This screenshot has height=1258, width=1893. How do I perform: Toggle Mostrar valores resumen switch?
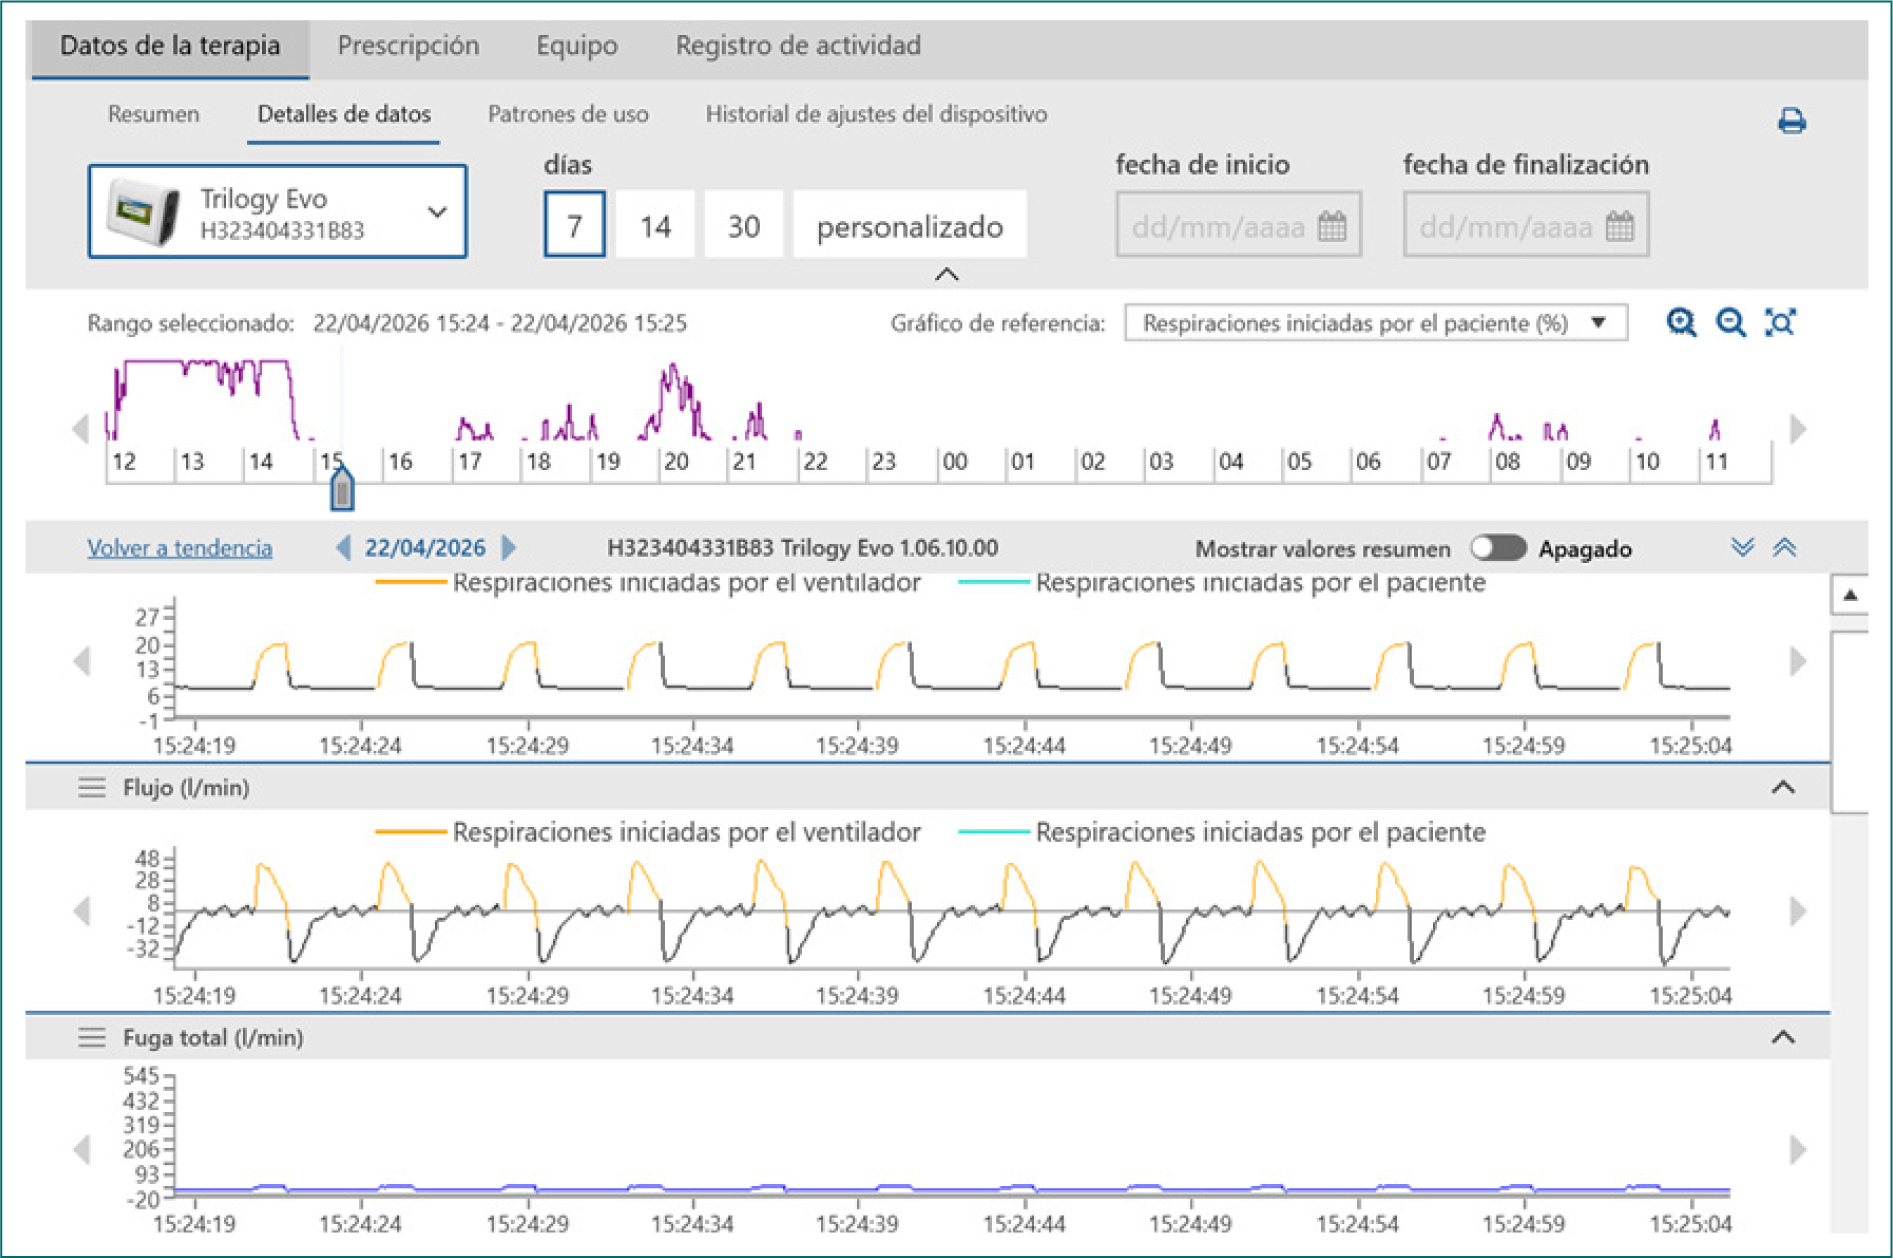pos(1498,548)
